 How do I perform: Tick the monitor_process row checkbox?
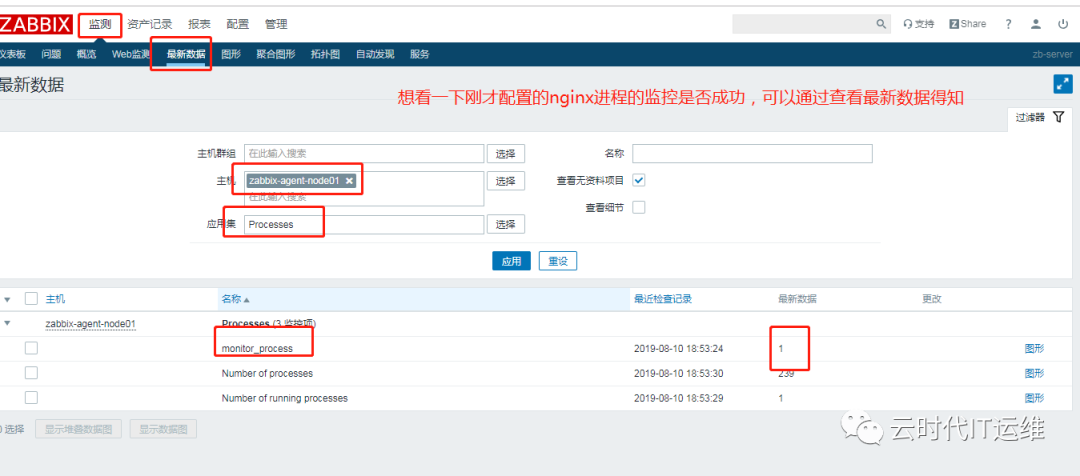click(x=31, y=348)
